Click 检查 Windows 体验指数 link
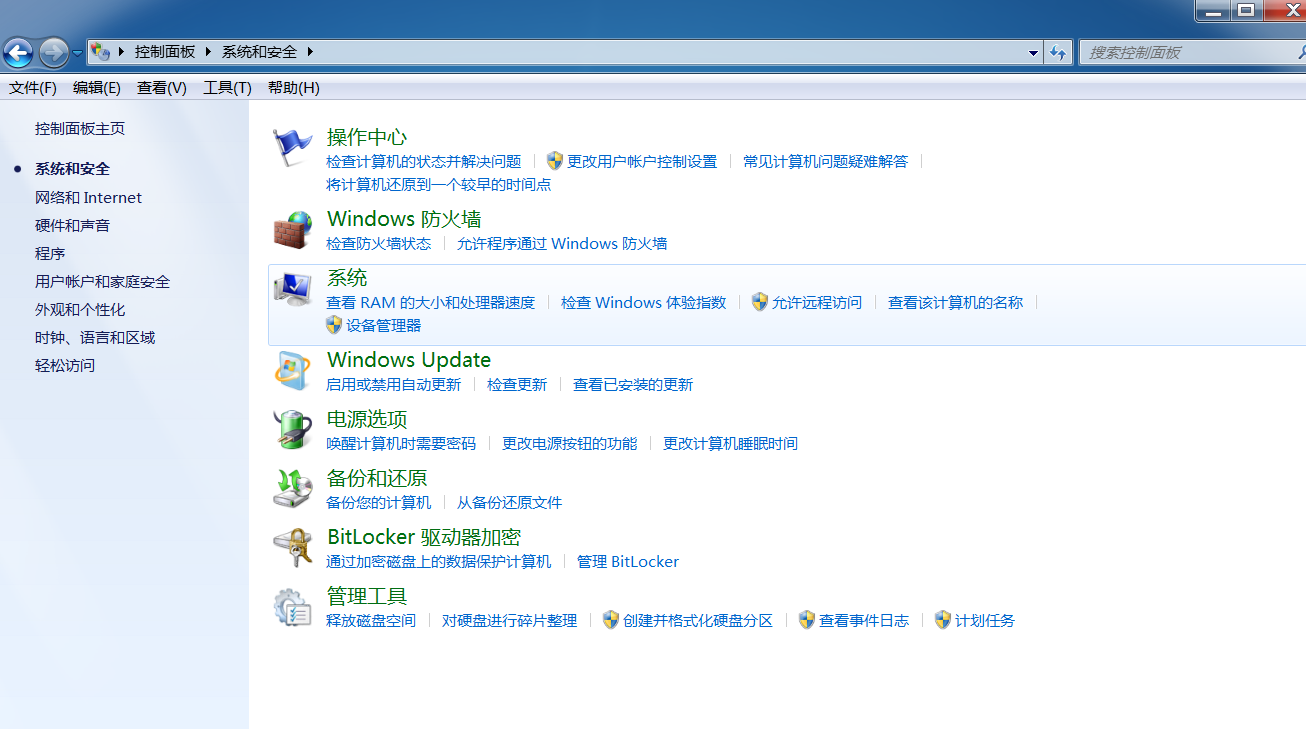1306x729 pixels. pyautogui.click(x=644, y=302)
